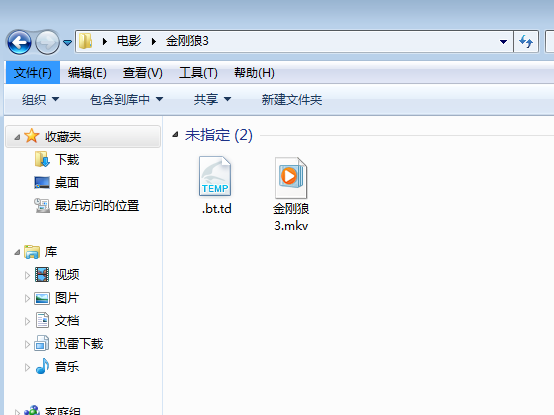Click the 桌面 monitor icon
This screenshot has width=554, height=415.
(x=42, y=183)
